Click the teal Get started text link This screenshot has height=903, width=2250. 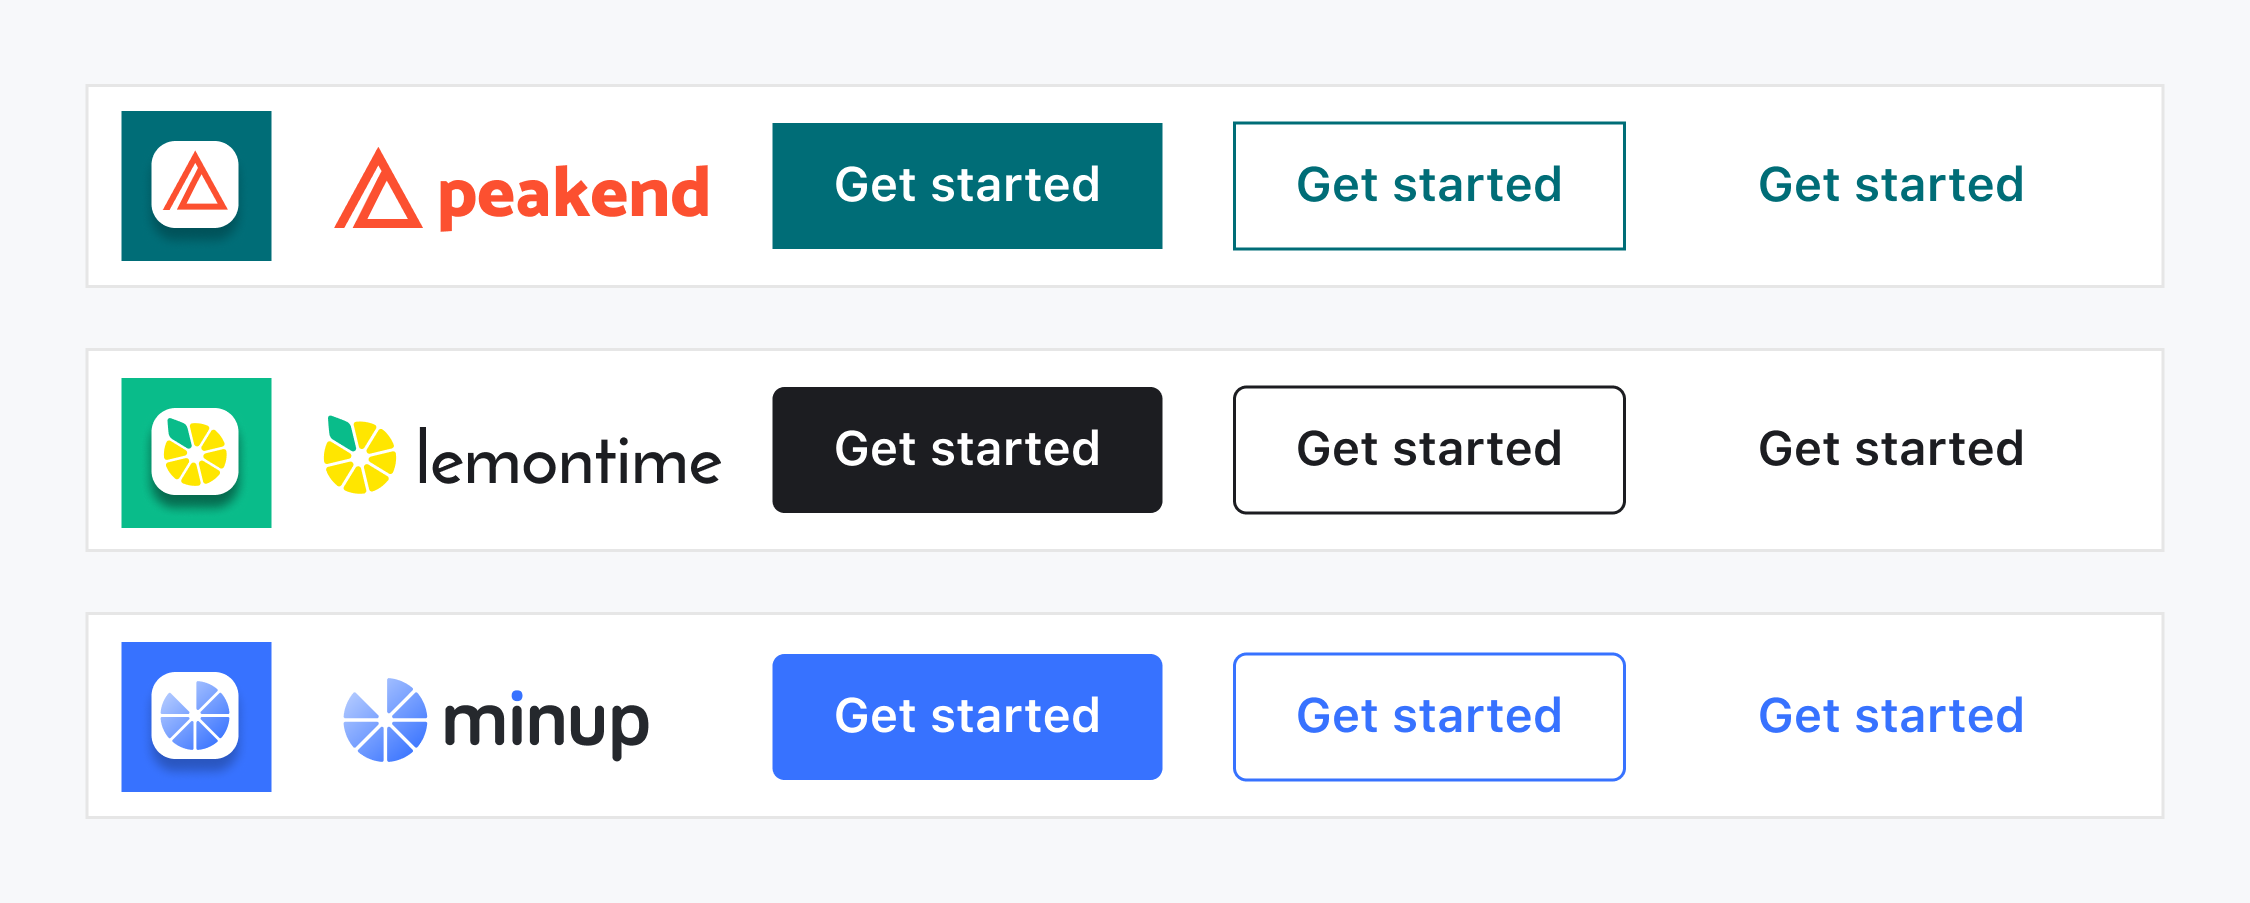(x=1891, y=185)
